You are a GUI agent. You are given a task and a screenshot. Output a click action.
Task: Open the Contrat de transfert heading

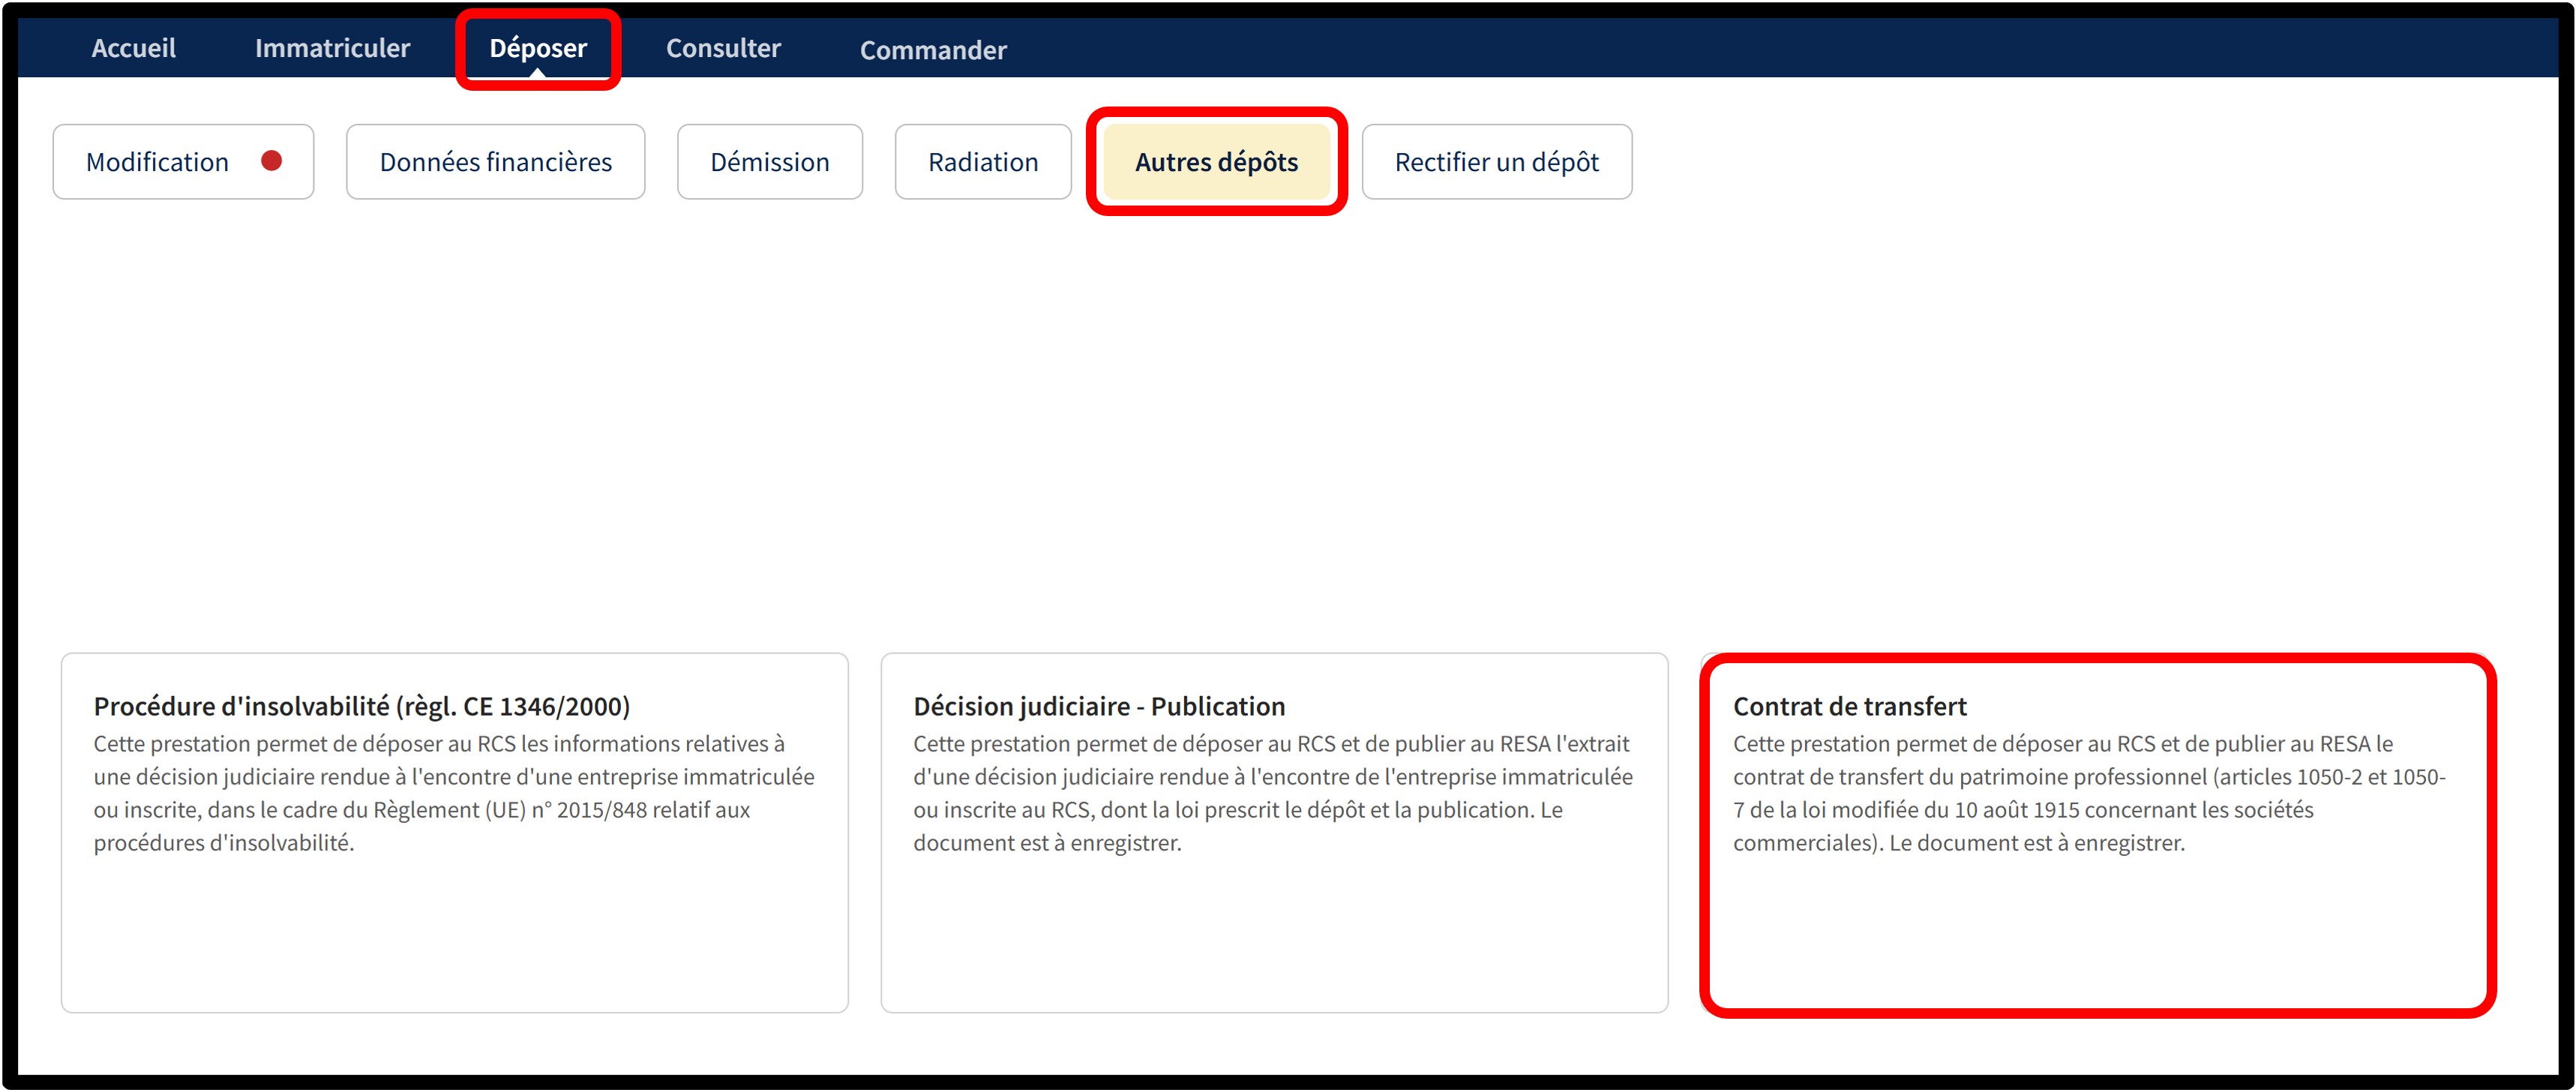click(1849, 706)
